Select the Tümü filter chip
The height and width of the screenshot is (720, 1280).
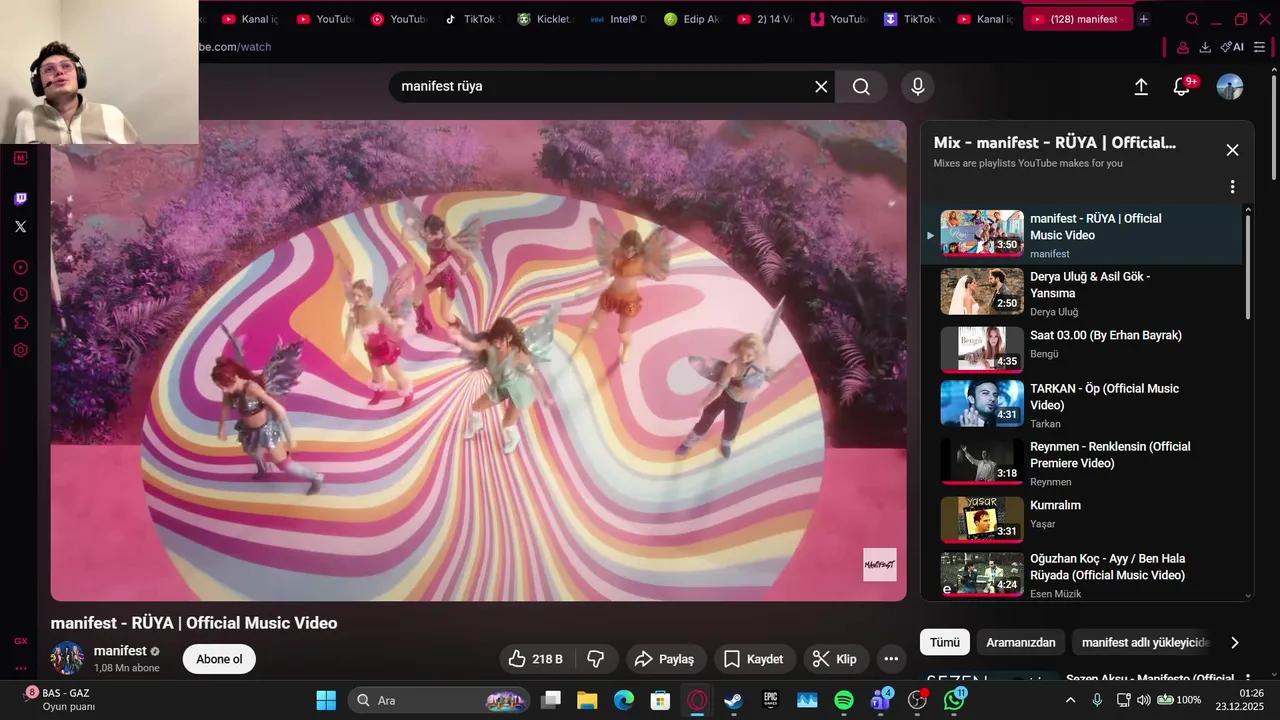click(x=945, y=643)
